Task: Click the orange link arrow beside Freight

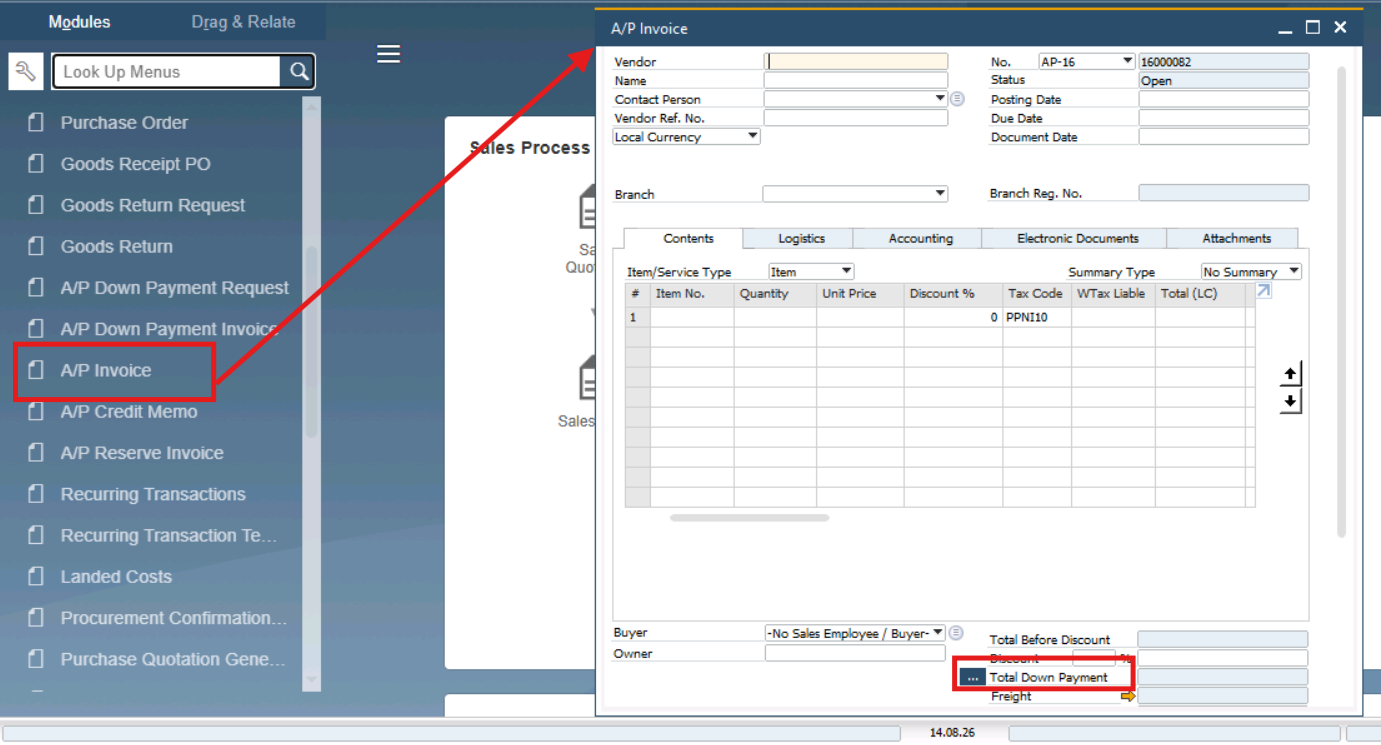Action: pyautogui.click(x=1128, y=696)
